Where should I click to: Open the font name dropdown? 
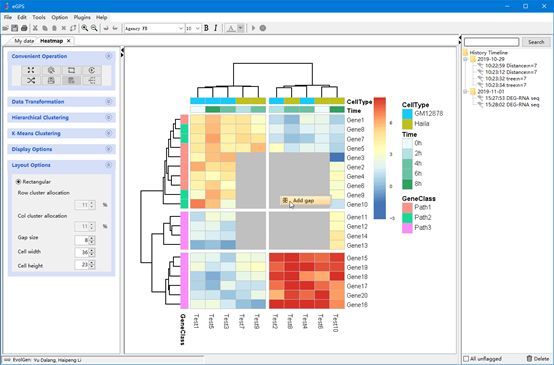(x=181, y=28)
